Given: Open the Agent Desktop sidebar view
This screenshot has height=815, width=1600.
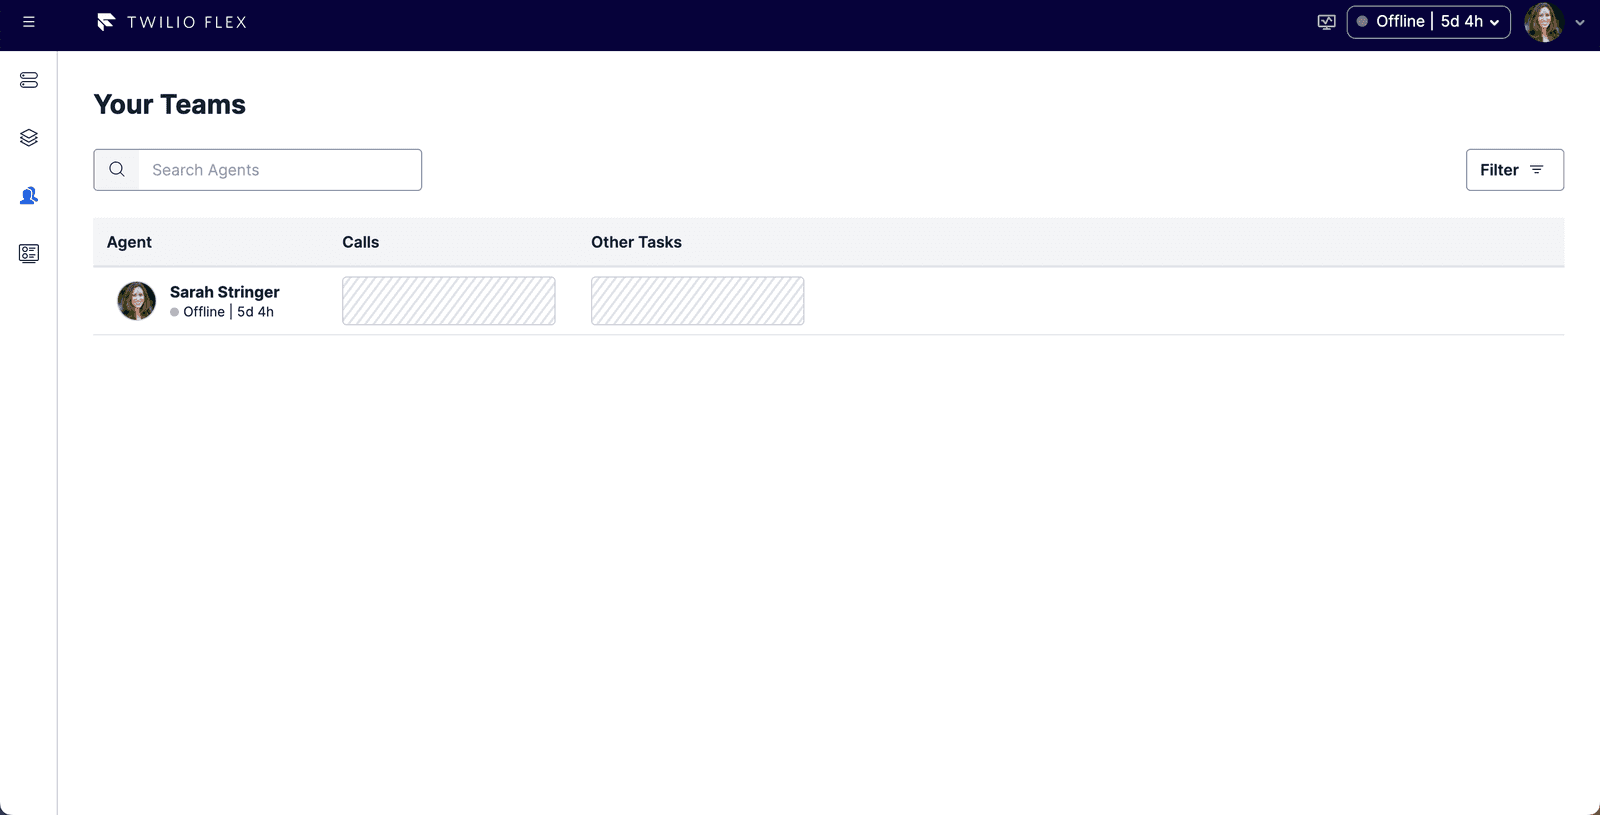Looking at the screenshot, I should [x=29, y=80].
